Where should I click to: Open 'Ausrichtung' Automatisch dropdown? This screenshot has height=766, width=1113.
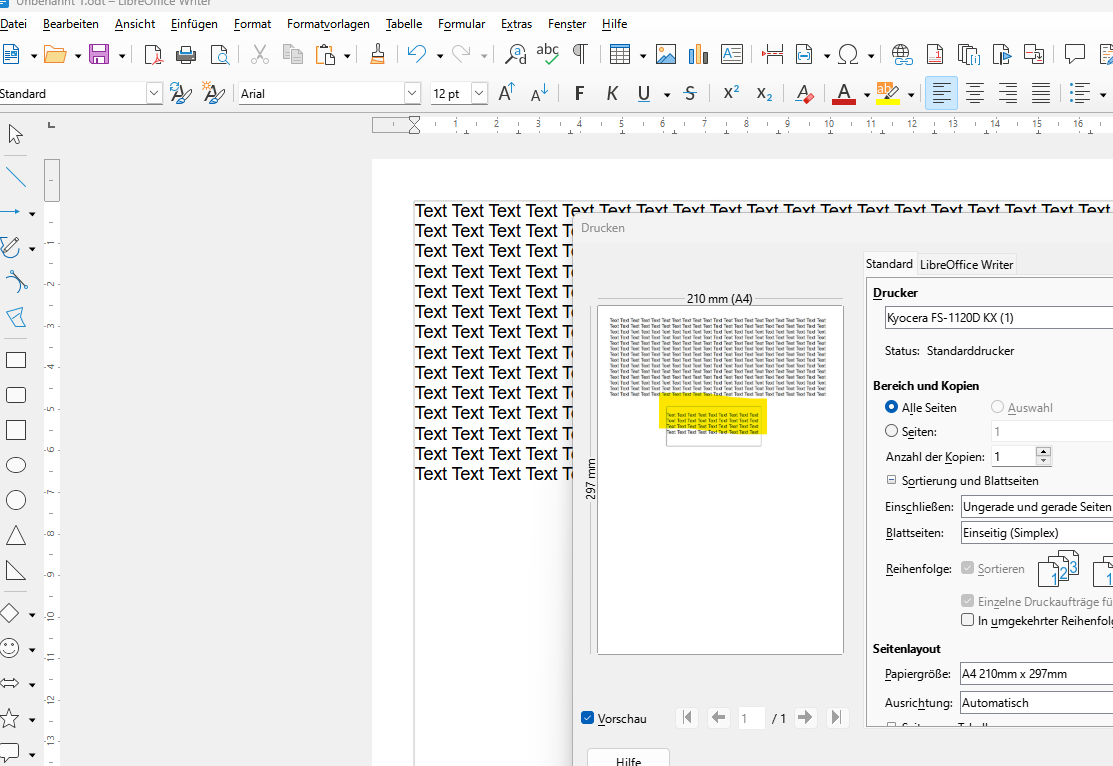[x=1037, y=703]
